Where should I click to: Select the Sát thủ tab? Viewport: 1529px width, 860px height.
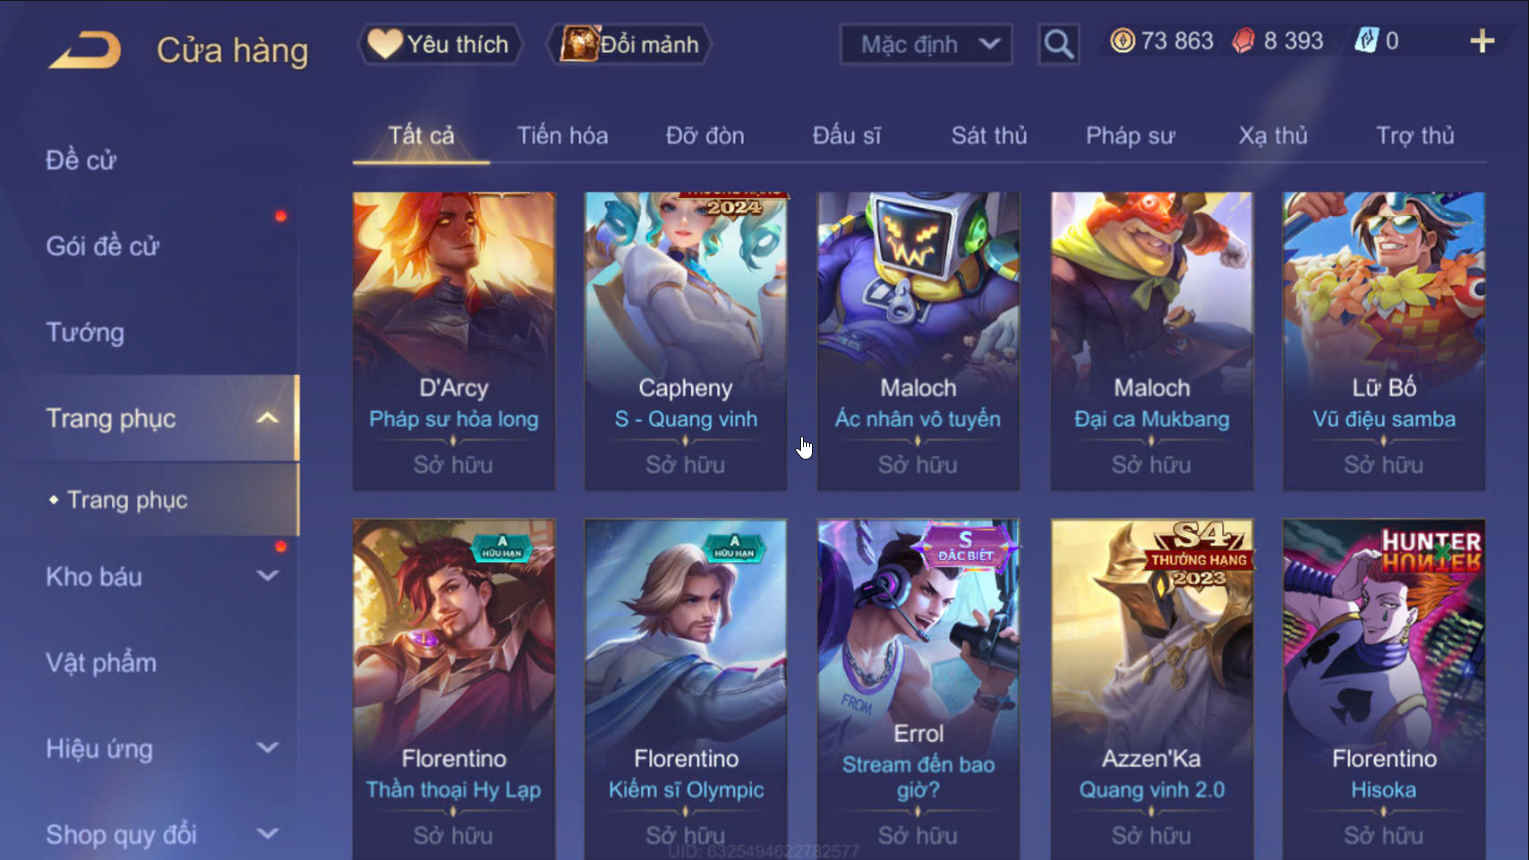click(x=989, y=135)
